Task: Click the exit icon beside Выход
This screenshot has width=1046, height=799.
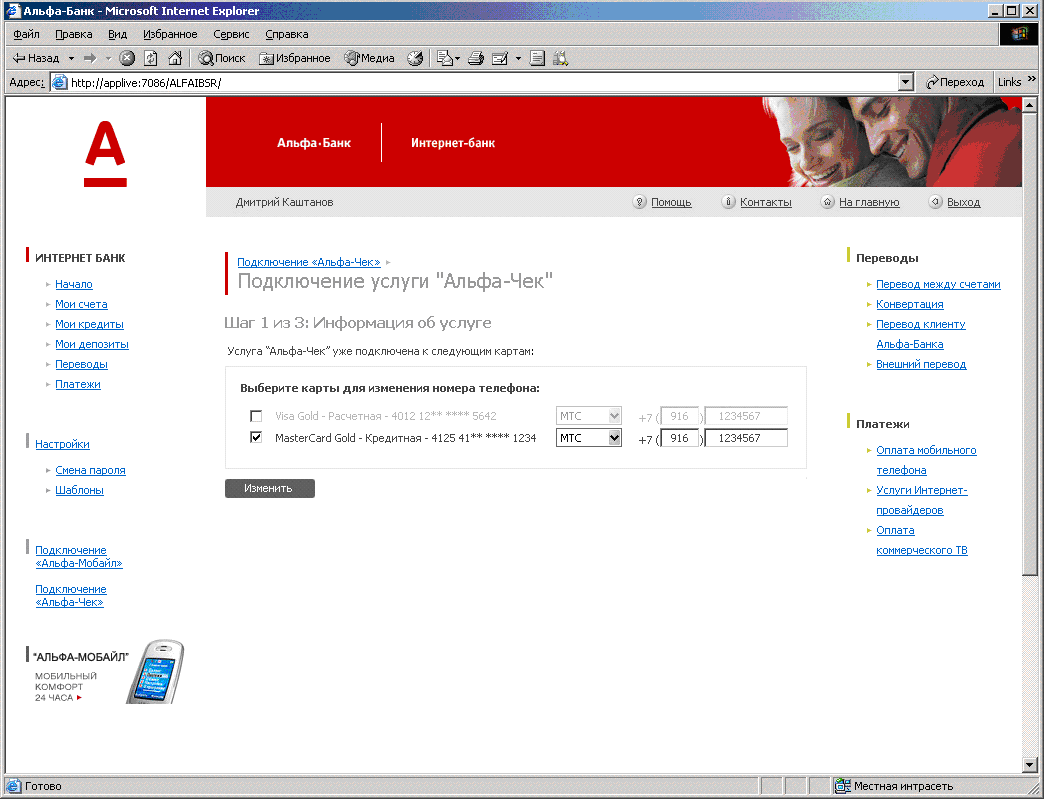Action: [935, 202]
